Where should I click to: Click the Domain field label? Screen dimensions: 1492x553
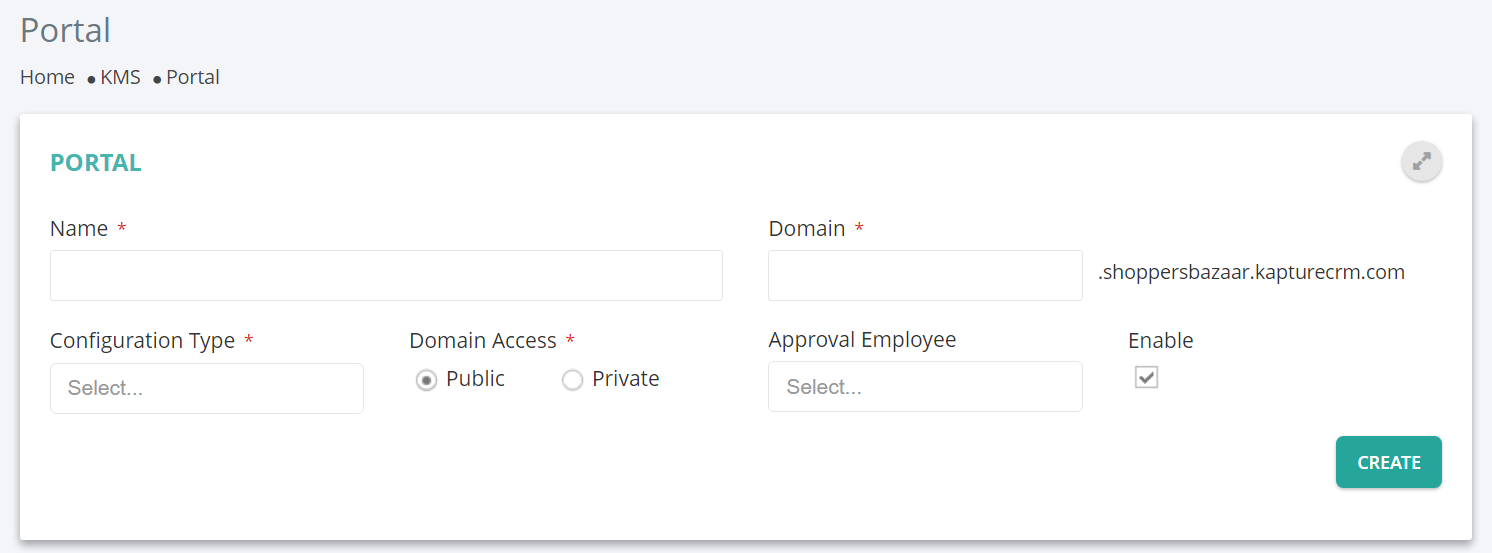pos(807,229)
